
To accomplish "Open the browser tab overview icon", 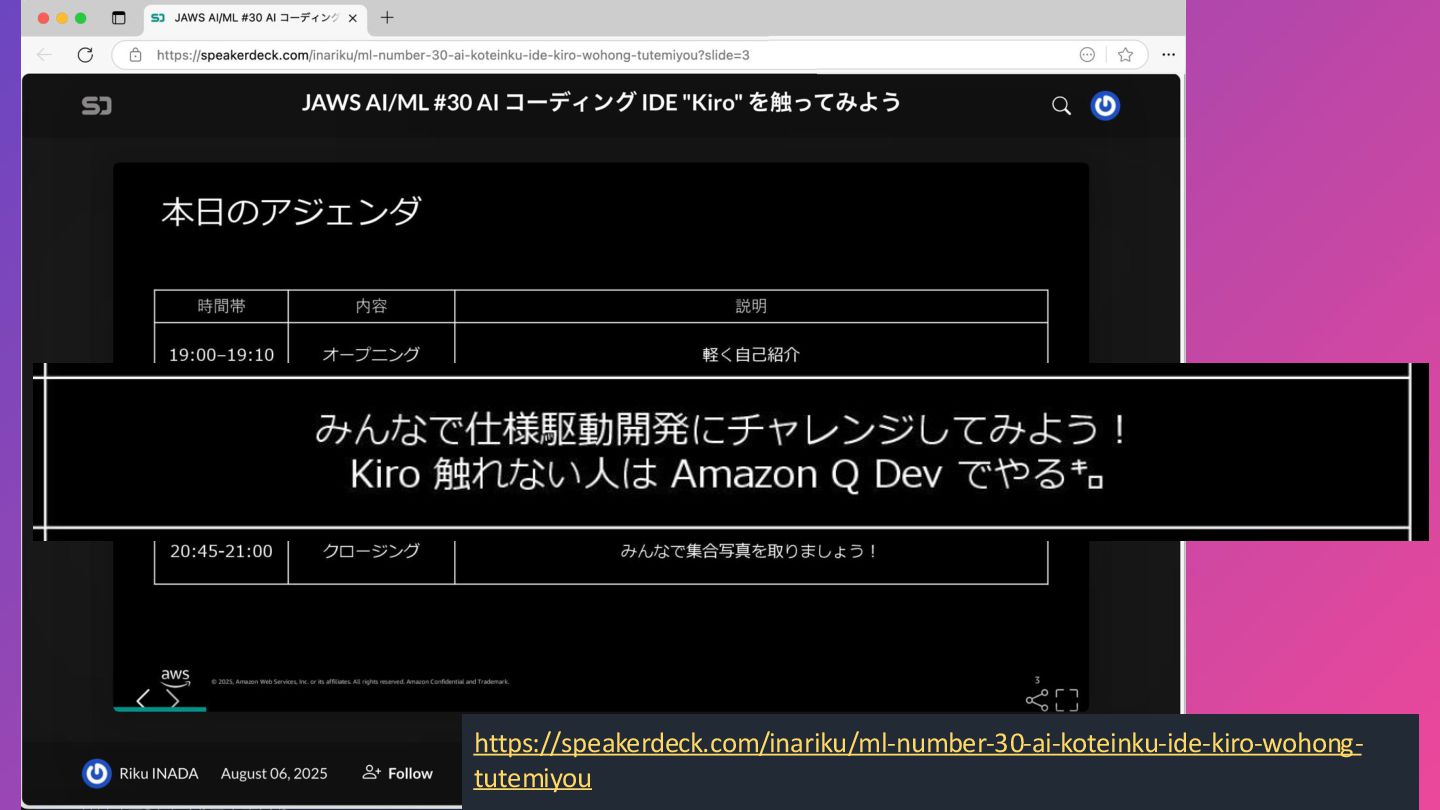I will coord(118,18).
